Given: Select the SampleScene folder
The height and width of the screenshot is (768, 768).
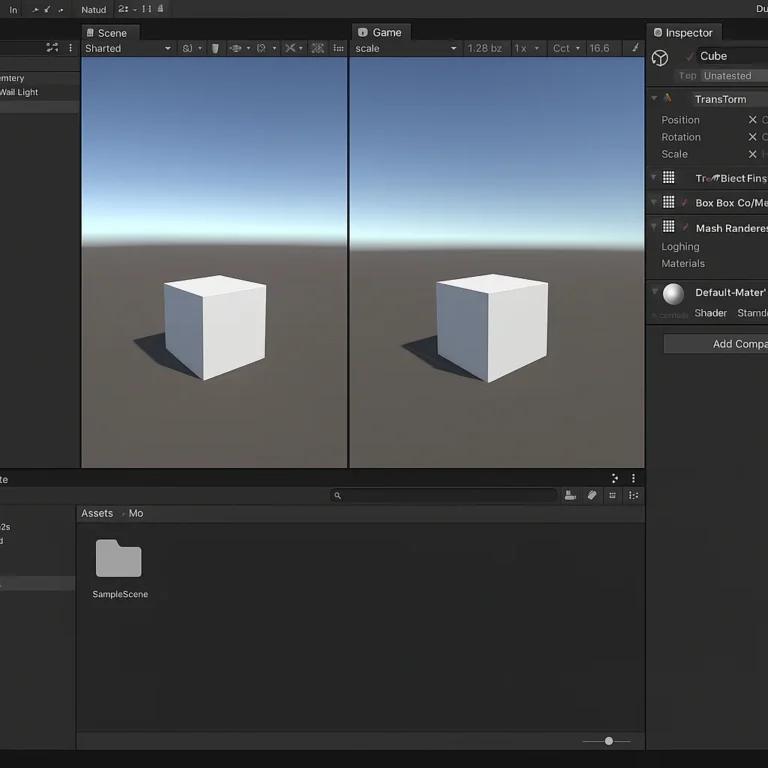Looking at the screenshot, I should [x=120, y=569].
